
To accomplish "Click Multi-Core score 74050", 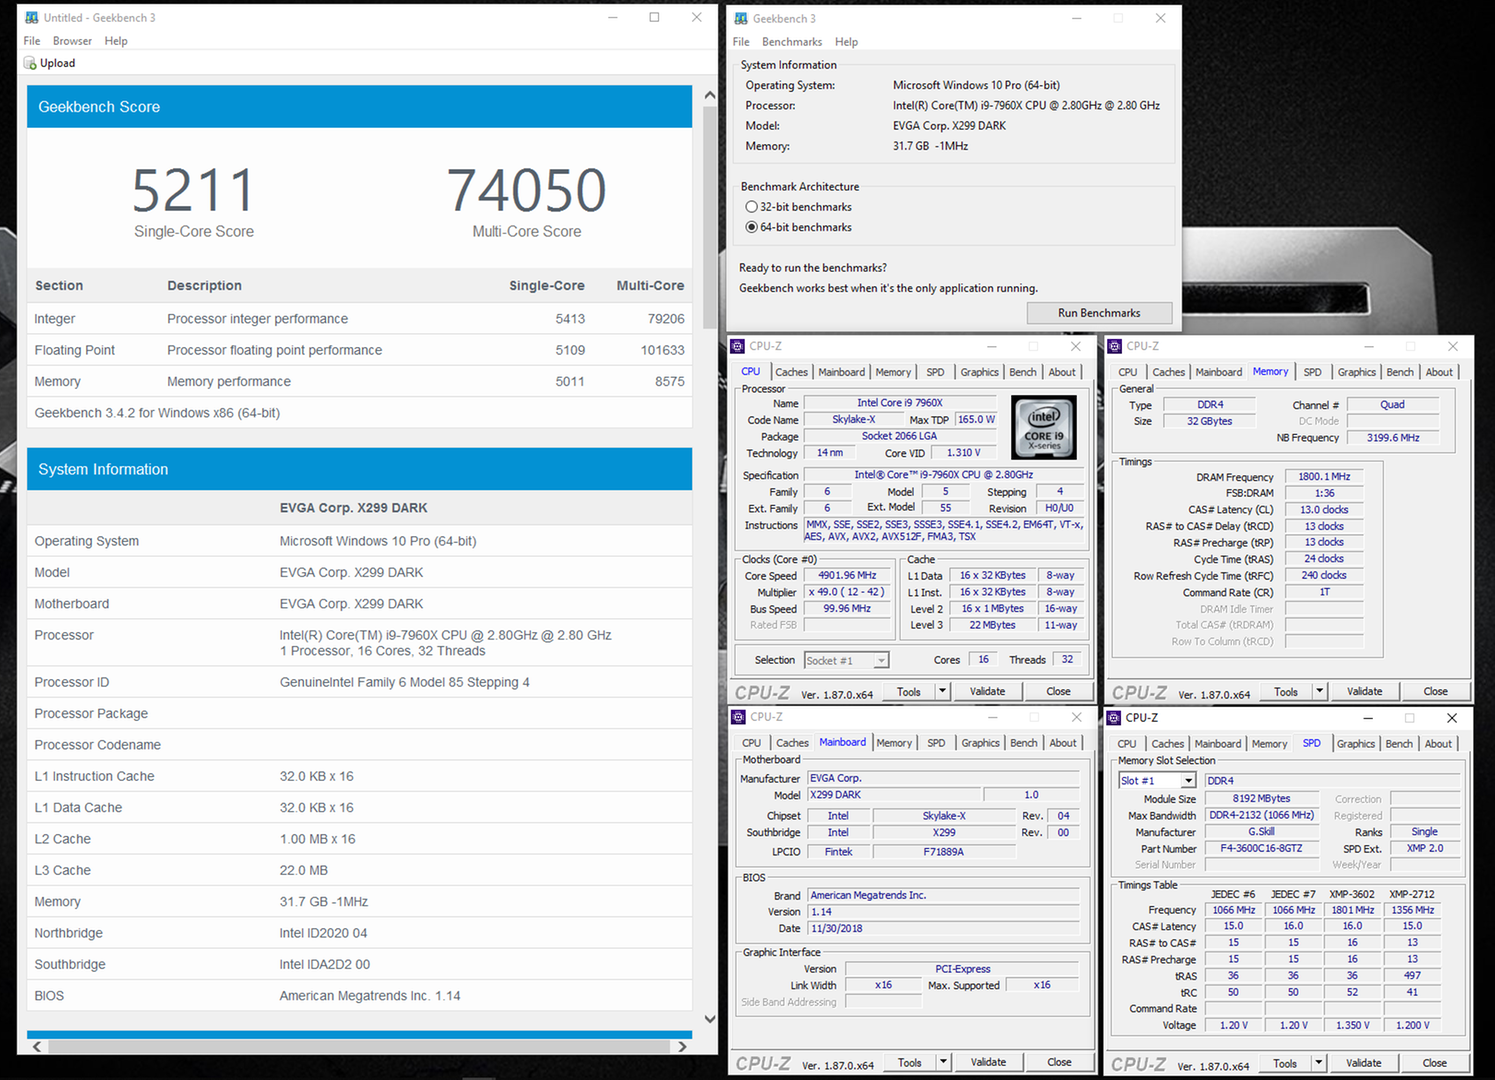I will tap(526, 190).
